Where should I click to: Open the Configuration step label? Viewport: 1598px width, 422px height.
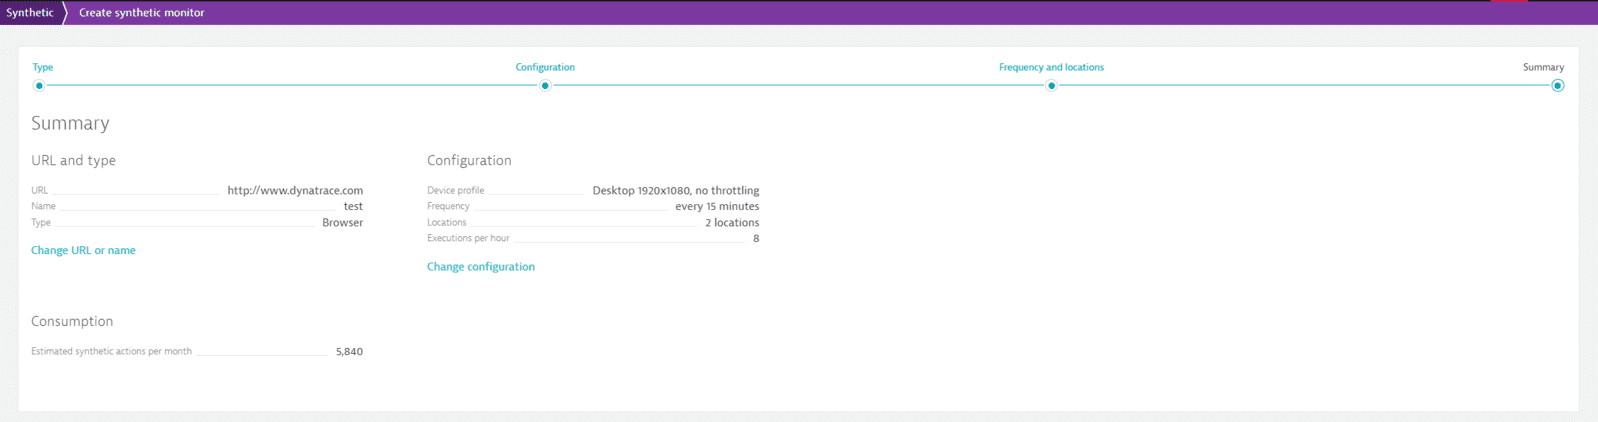(545, 67)
